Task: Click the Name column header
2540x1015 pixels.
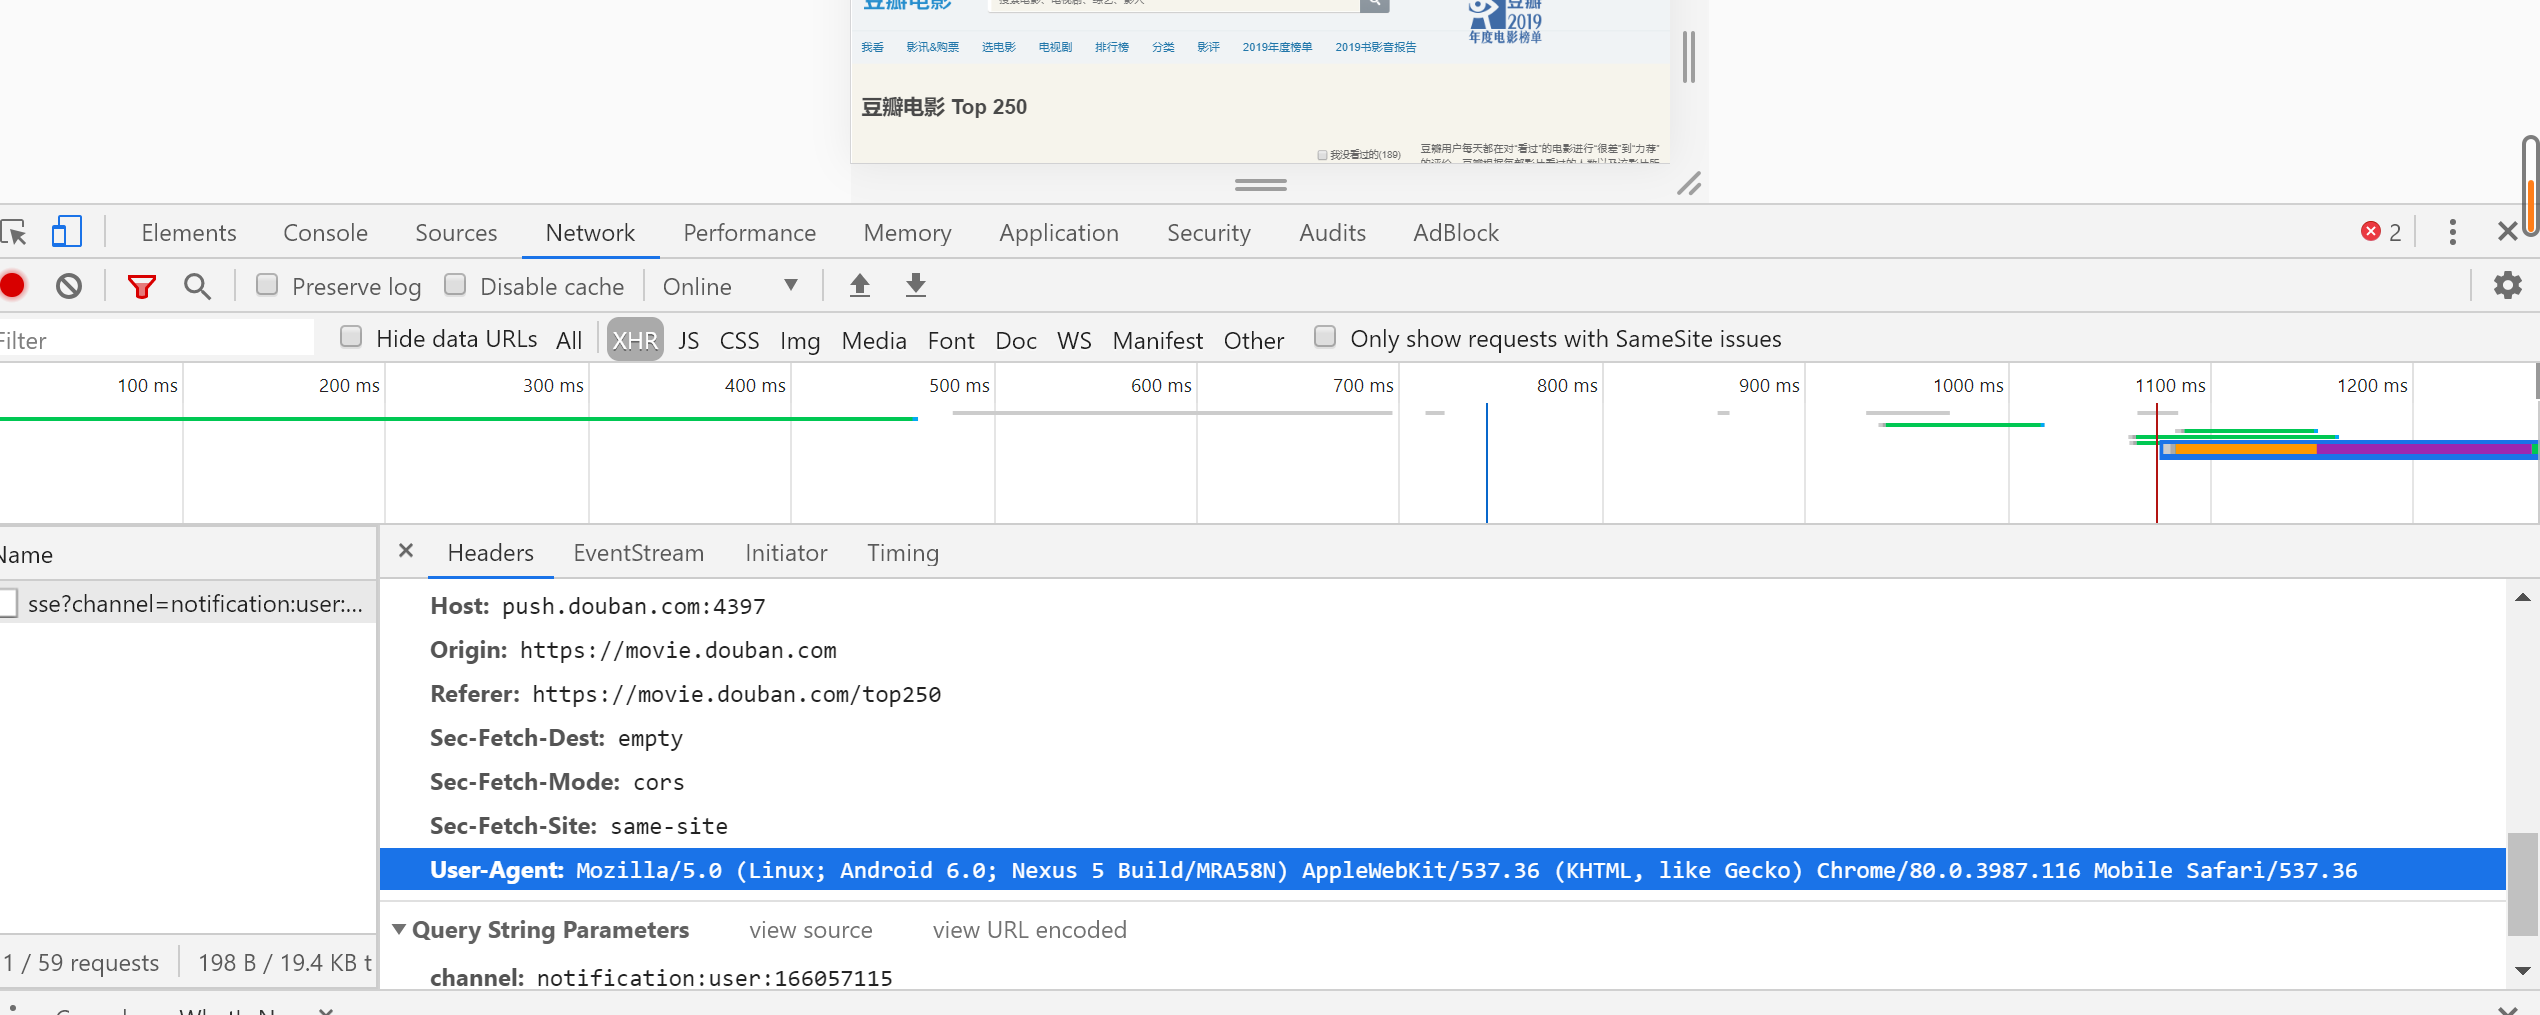Action: (x=188, y=554)
